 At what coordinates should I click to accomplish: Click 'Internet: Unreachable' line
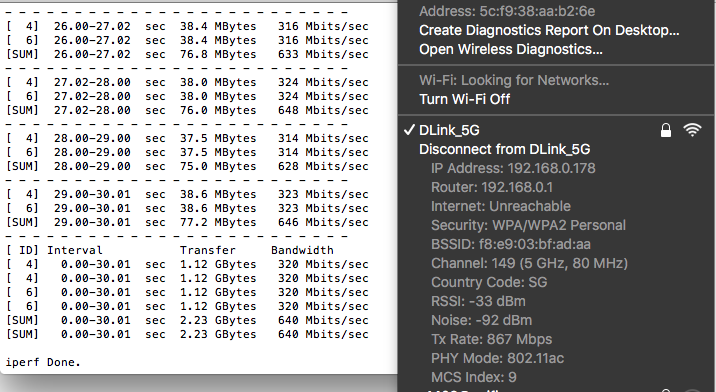coord(500,207)
